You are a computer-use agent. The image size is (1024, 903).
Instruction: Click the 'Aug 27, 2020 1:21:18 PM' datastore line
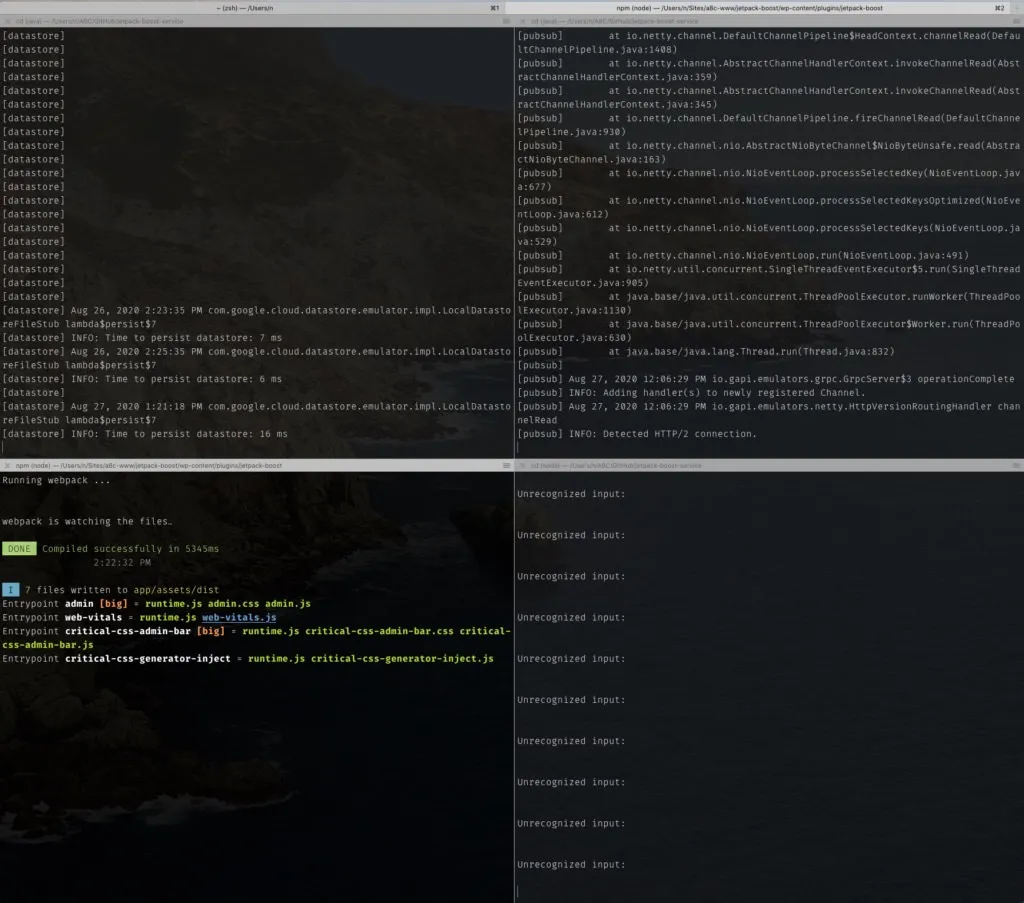click(257, 413)
